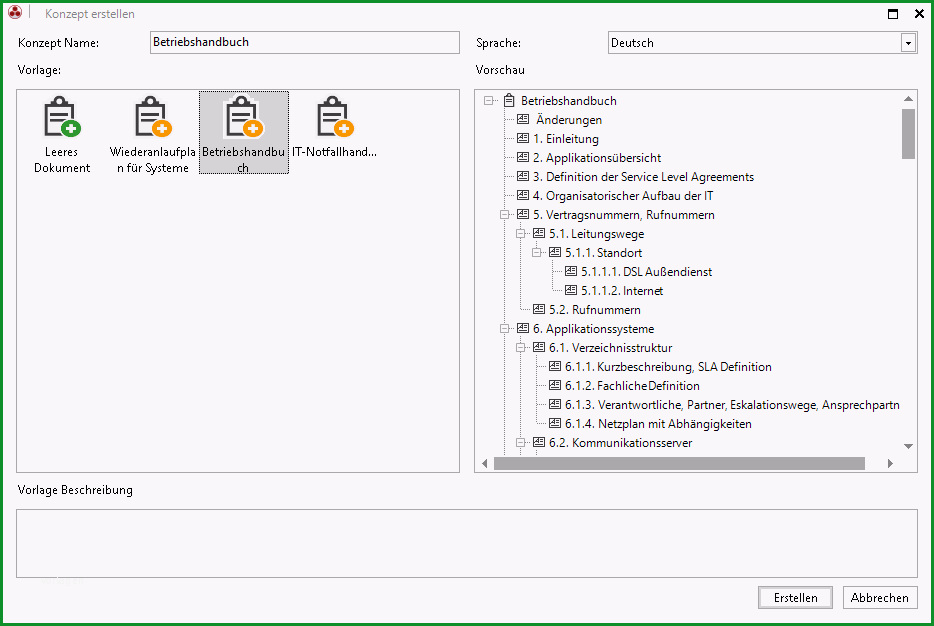
Task: Click the Abbrechen button
Action: (x=880, y=597)
